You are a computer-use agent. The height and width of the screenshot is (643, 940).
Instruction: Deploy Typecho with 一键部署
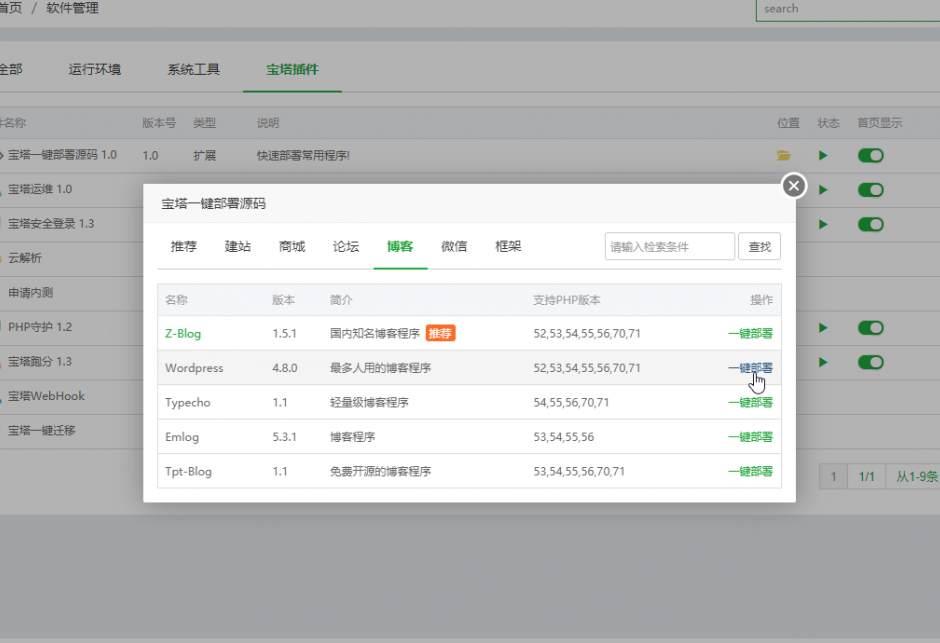pos(751,402)
